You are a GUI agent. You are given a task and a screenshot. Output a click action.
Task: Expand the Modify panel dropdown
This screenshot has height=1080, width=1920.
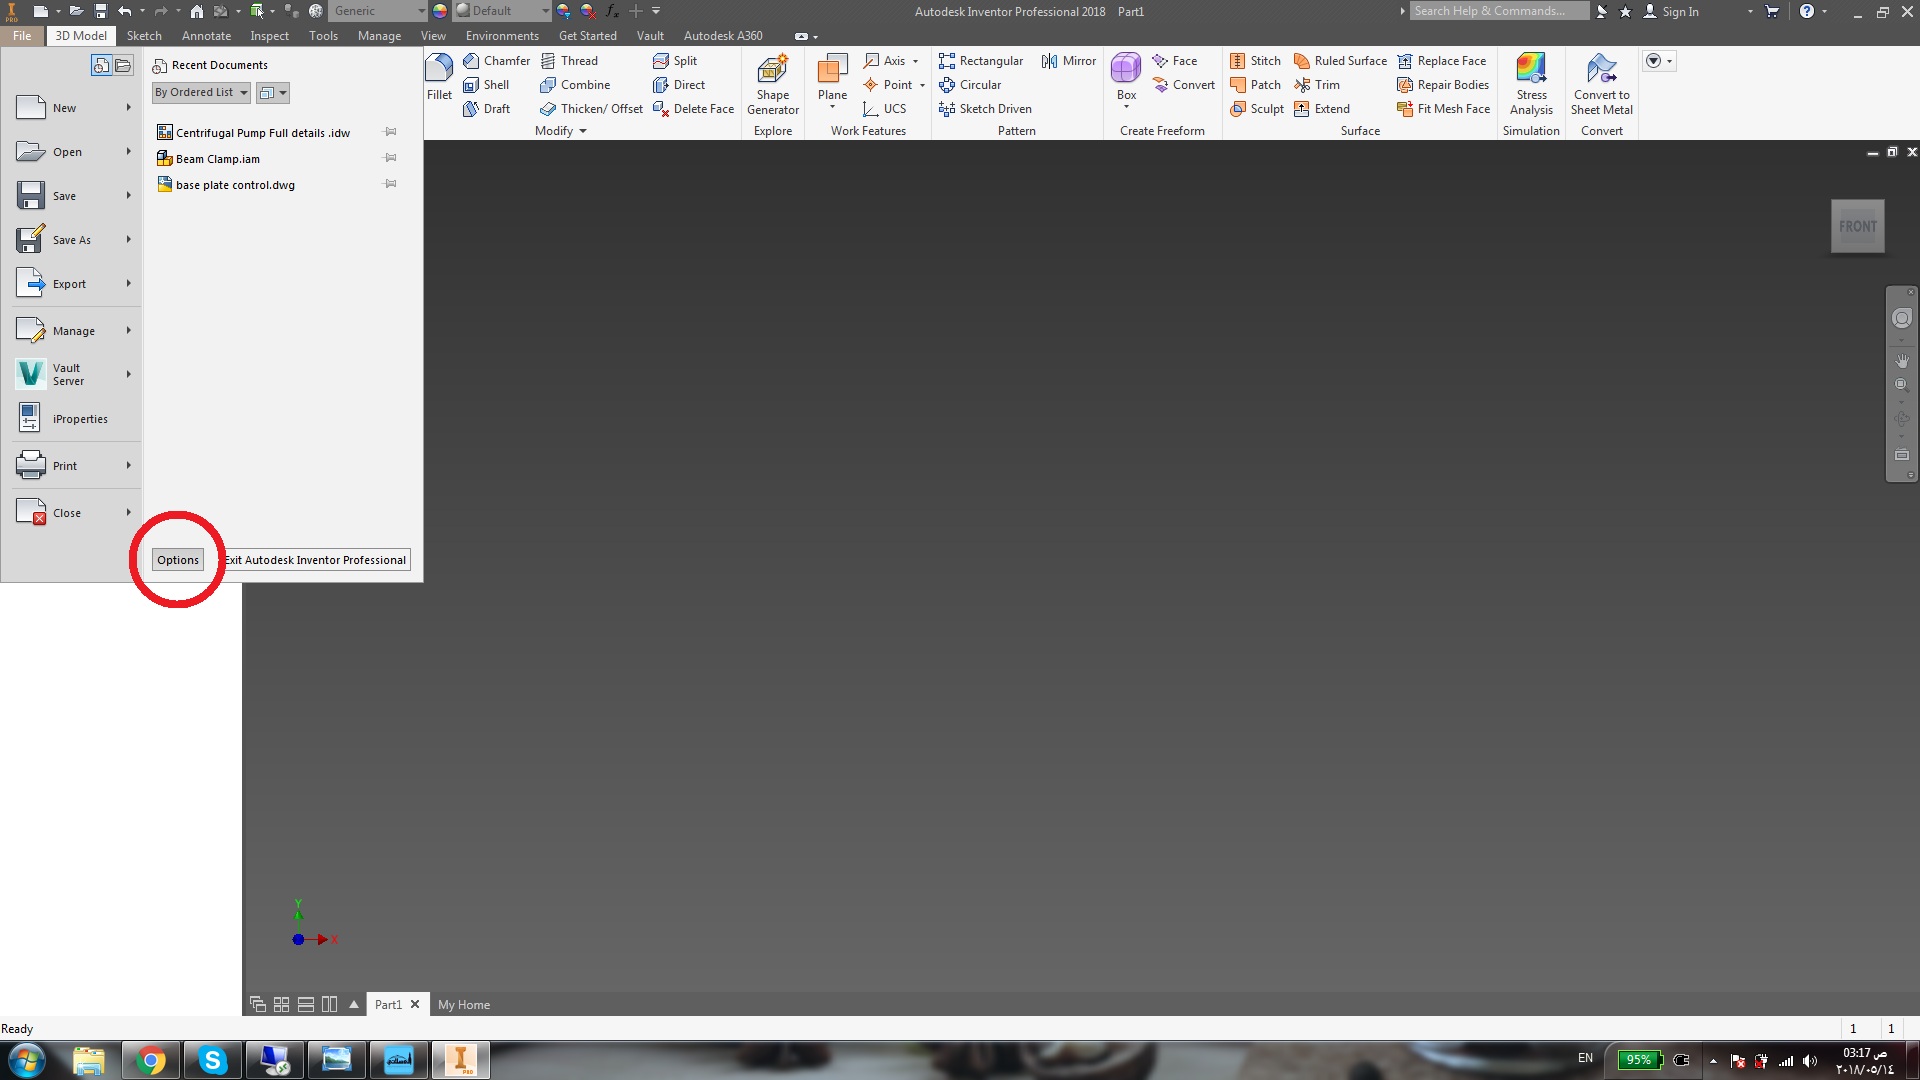pyautogui.click(x=583, y=131)
